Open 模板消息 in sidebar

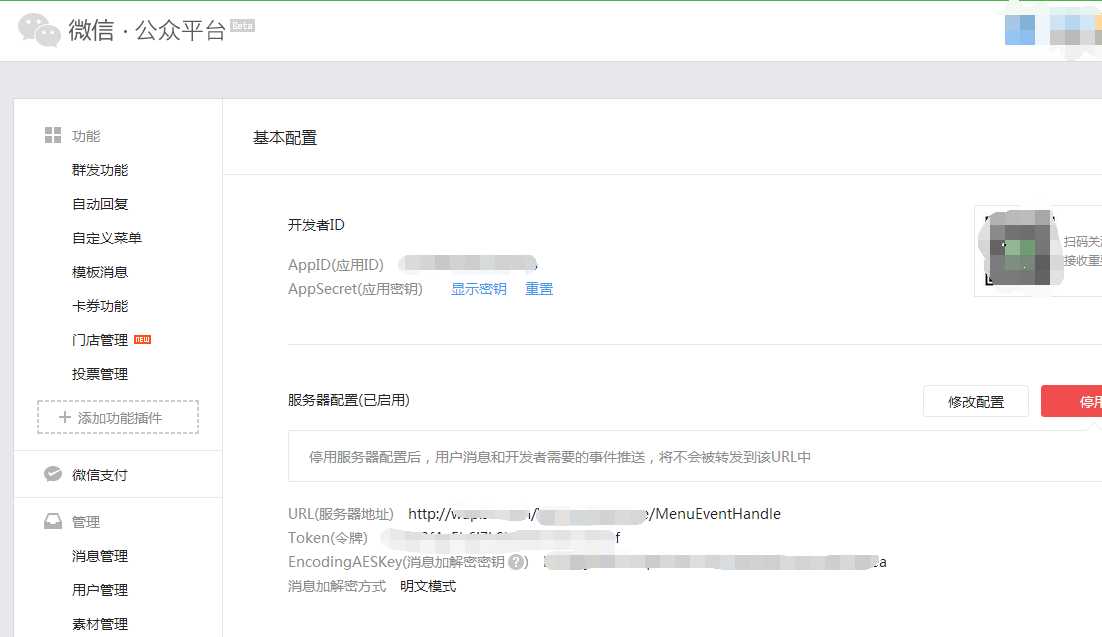[100, 272]
